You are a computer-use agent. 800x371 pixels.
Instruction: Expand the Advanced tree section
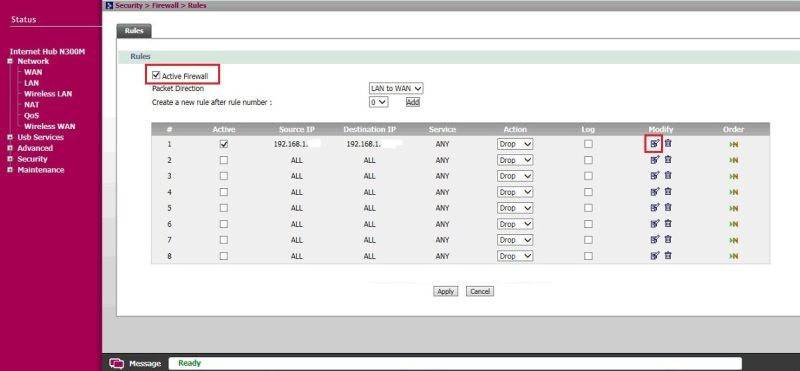point(10,148)
